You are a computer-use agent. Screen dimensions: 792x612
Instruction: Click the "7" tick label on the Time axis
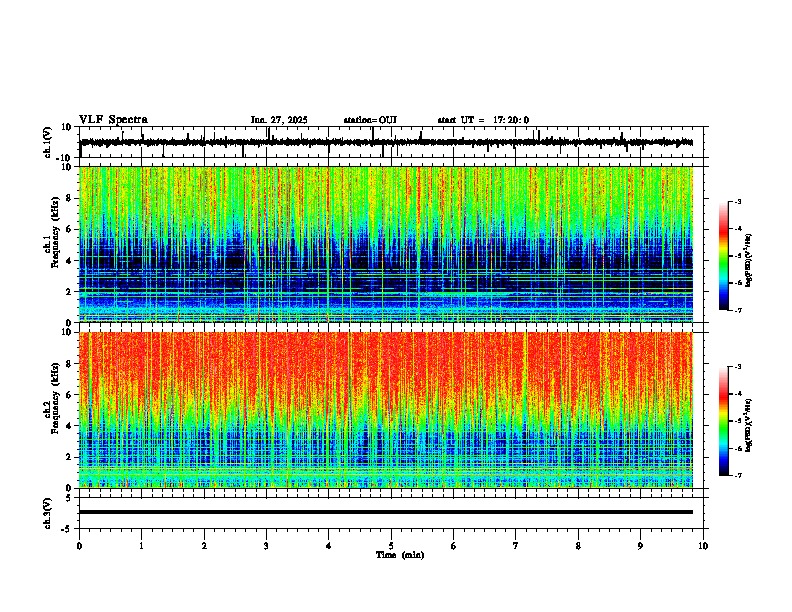pyautogui.click(x=516, y=546)
